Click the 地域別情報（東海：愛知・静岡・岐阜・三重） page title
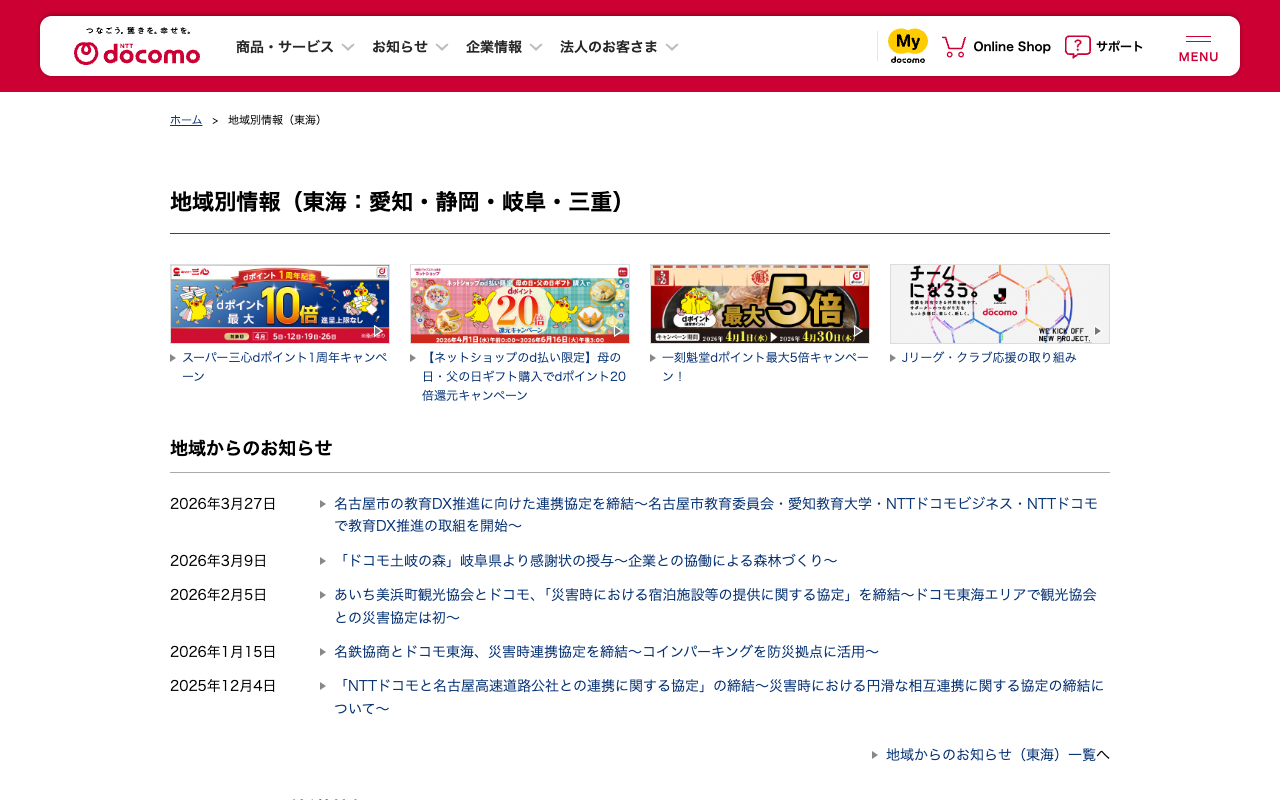Viewport: 1280px width, 800px height. click(402, 201)
